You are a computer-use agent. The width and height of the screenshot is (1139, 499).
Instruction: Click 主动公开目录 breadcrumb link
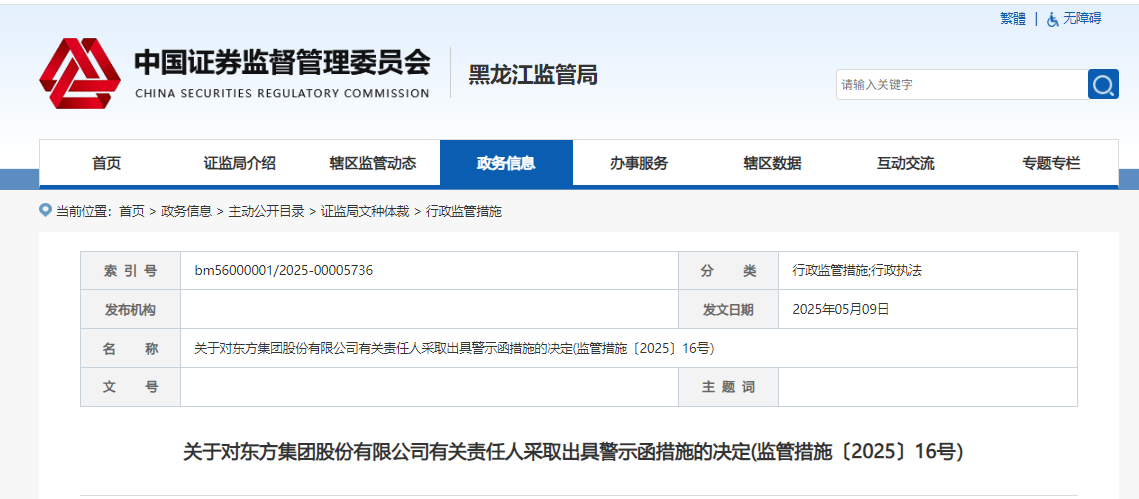[266, 211]
